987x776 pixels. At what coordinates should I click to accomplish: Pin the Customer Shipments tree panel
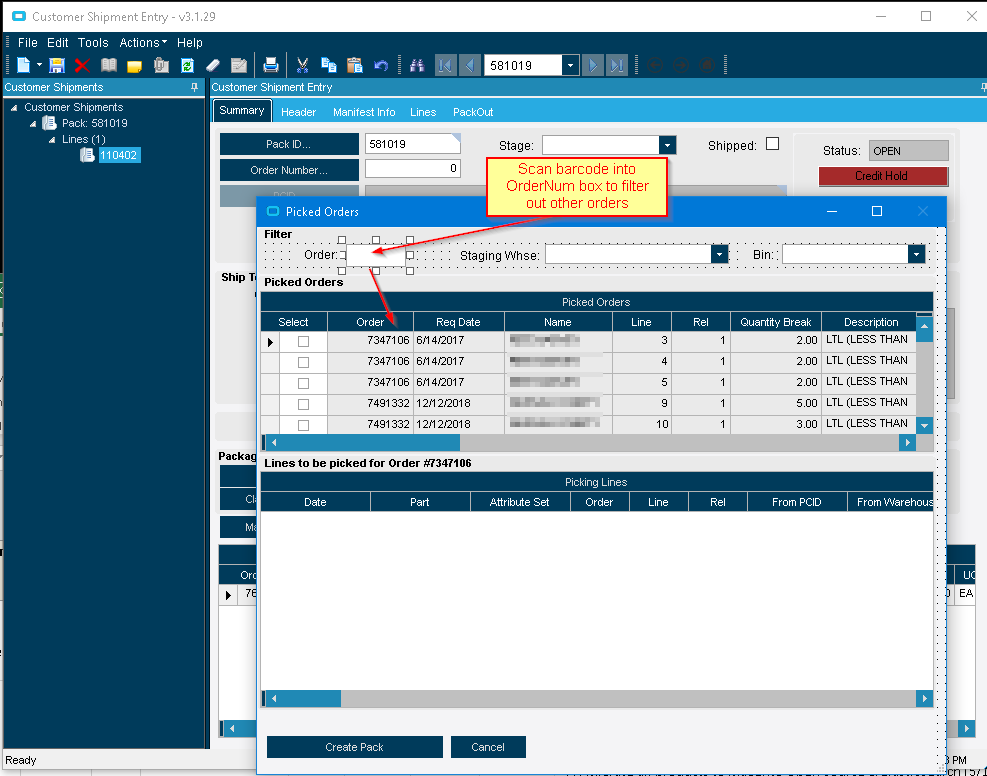coord(195,87)
